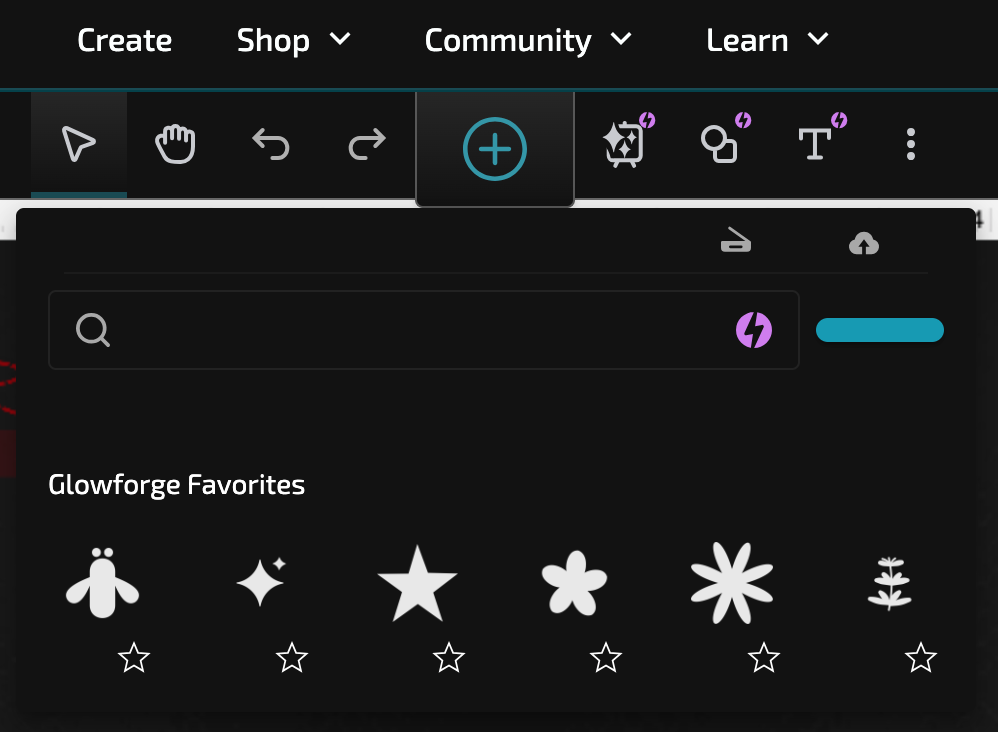Click the undo arrow
Image resolution: width=998 pixels, height=732 pixels.
pos(271,144)
